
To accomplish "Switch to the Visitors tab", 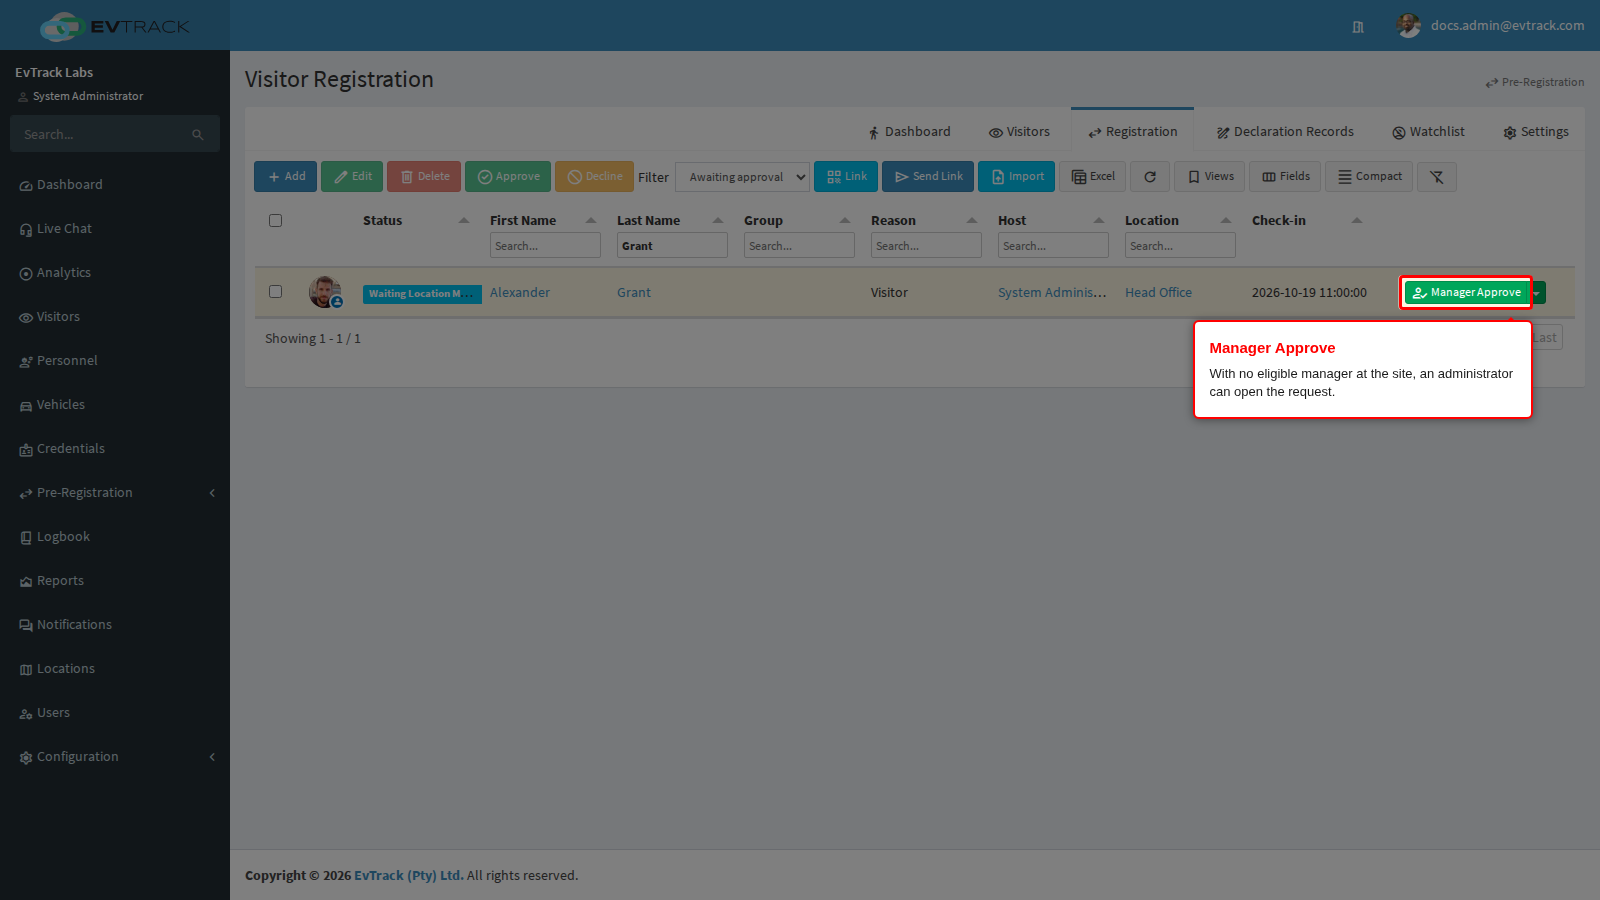I will pyautogui.click(x=1019, y=132).
